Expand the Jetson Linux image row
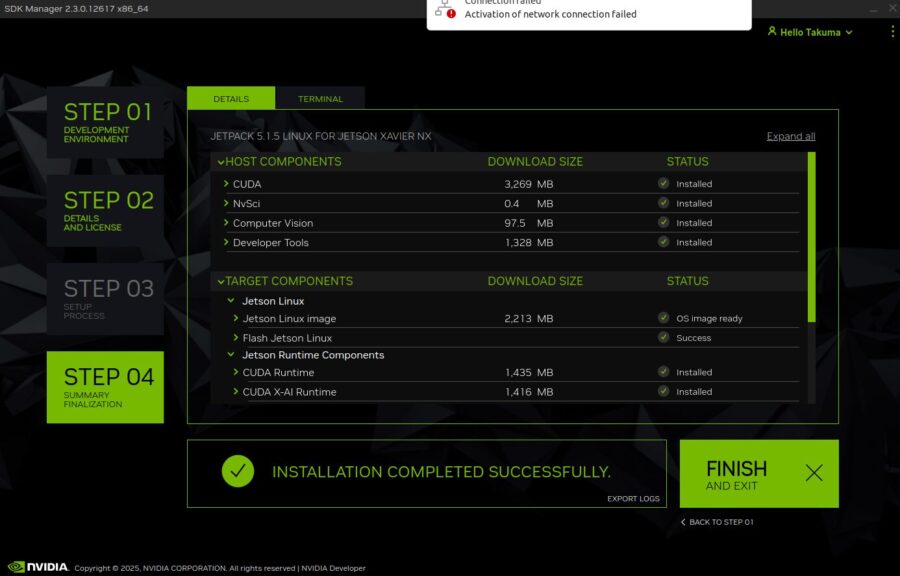This screenshot has width=900, height=576. (x=236, y=318)
